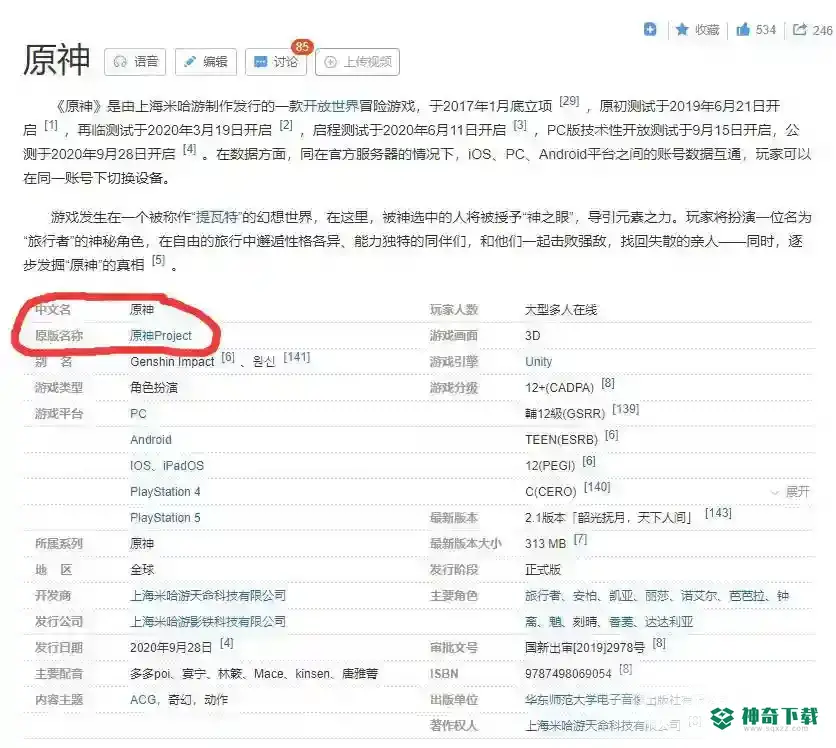The image size is (836, 748).
Task: Expand the 展开 ratings list
Action: coord(790,492)
